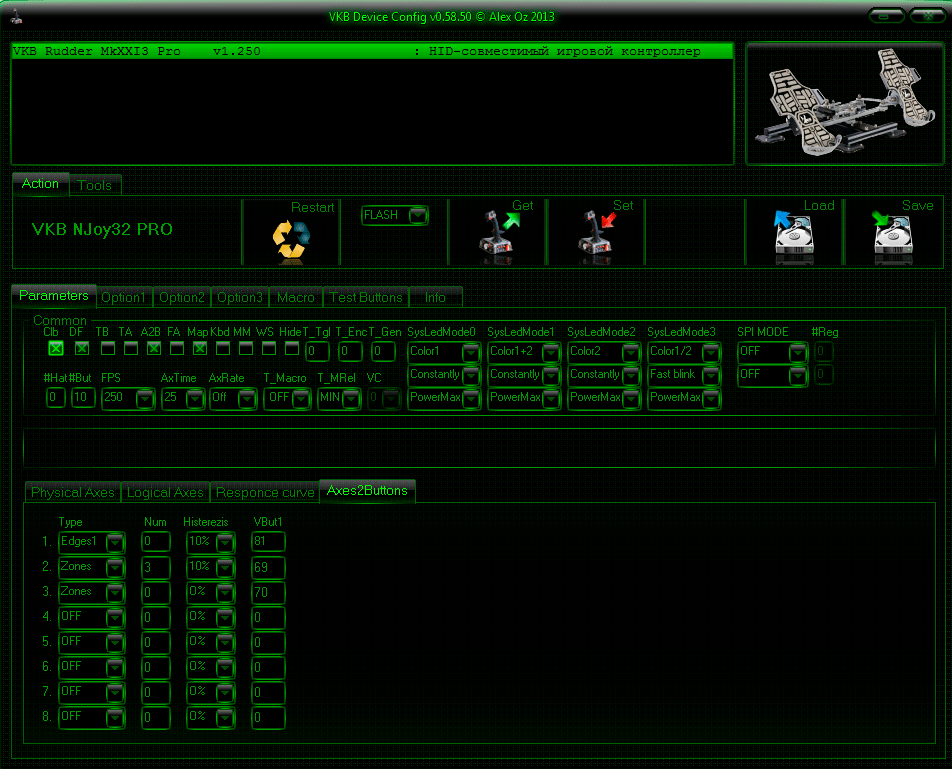Click the #Hat input field
This screenshot has width=952, height=769.
pyautogui.click(x=55, y=398)
